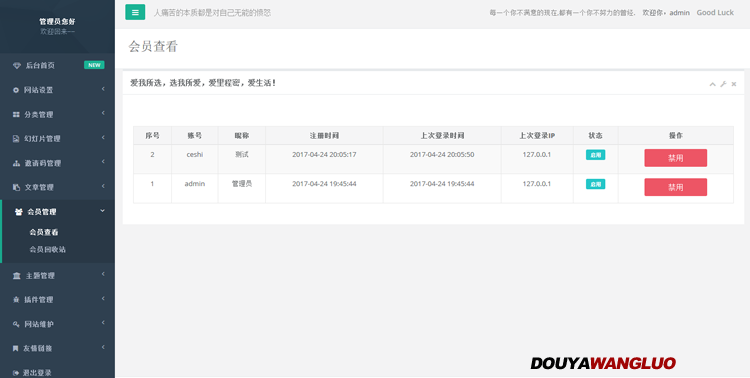This screenshot has height=378, width=750.
Task: Click the NEW badge next to 后台首页
Action: 94,65
